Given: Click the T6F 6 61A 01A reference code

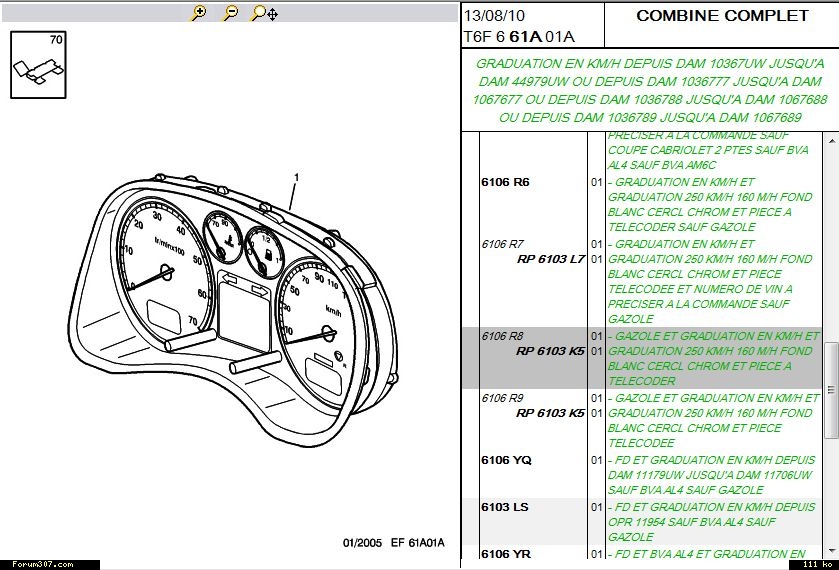Looking at the screenshot, I should (519, 37).
